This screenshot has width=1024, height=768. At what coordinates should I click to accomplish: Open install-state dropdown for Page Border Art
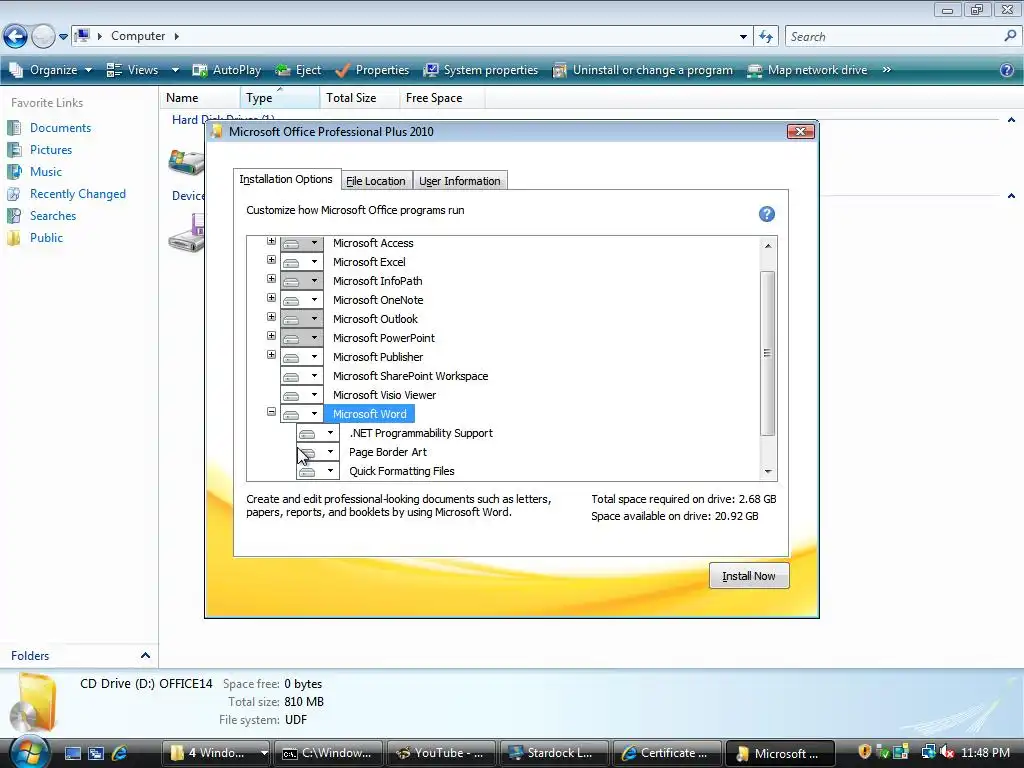point(318,452)
